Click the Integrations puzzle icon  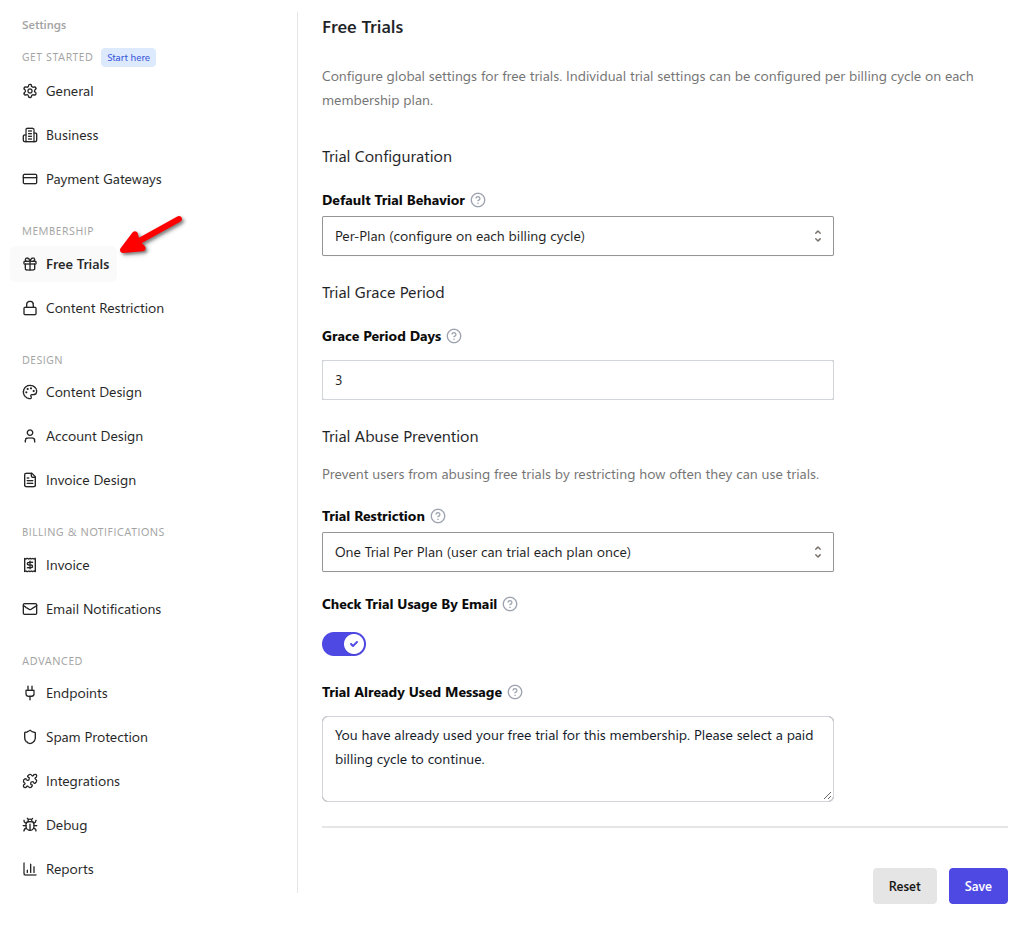tap(30, 781)
